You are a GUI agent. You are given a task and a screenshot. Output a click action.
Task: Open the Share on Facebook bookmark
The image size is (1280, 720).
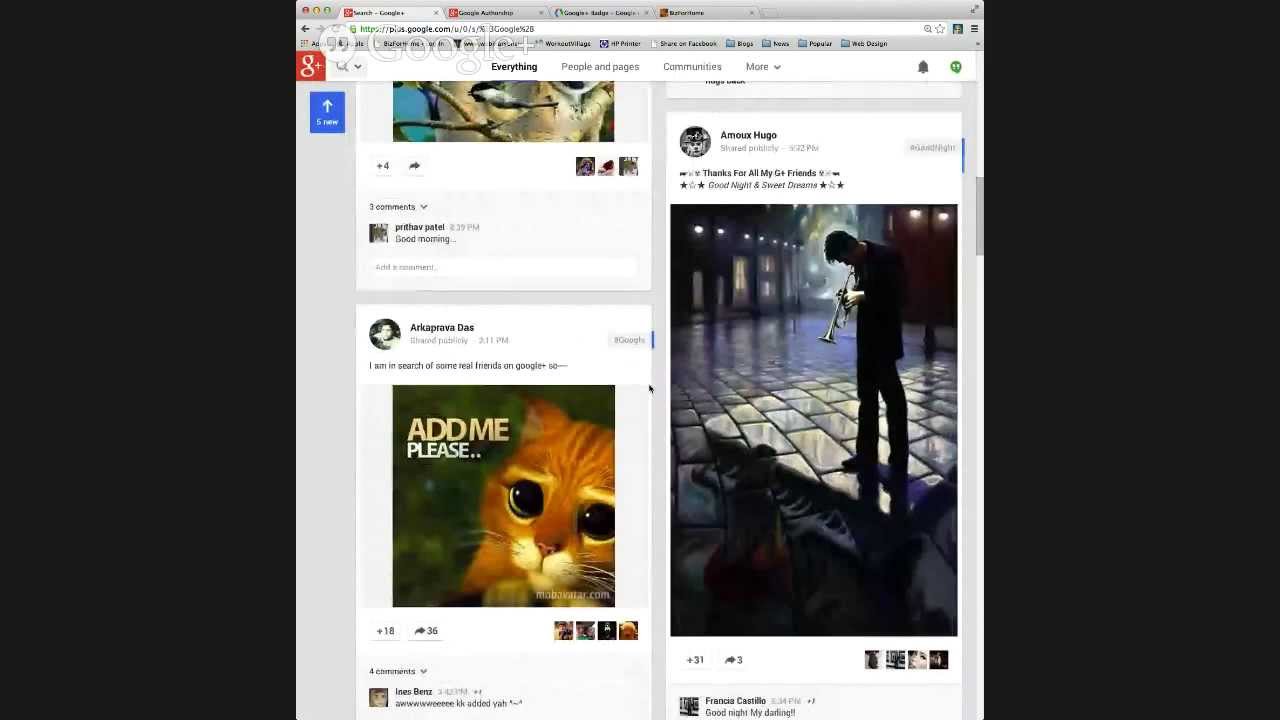pyautogui.click(x=683, y=44)
